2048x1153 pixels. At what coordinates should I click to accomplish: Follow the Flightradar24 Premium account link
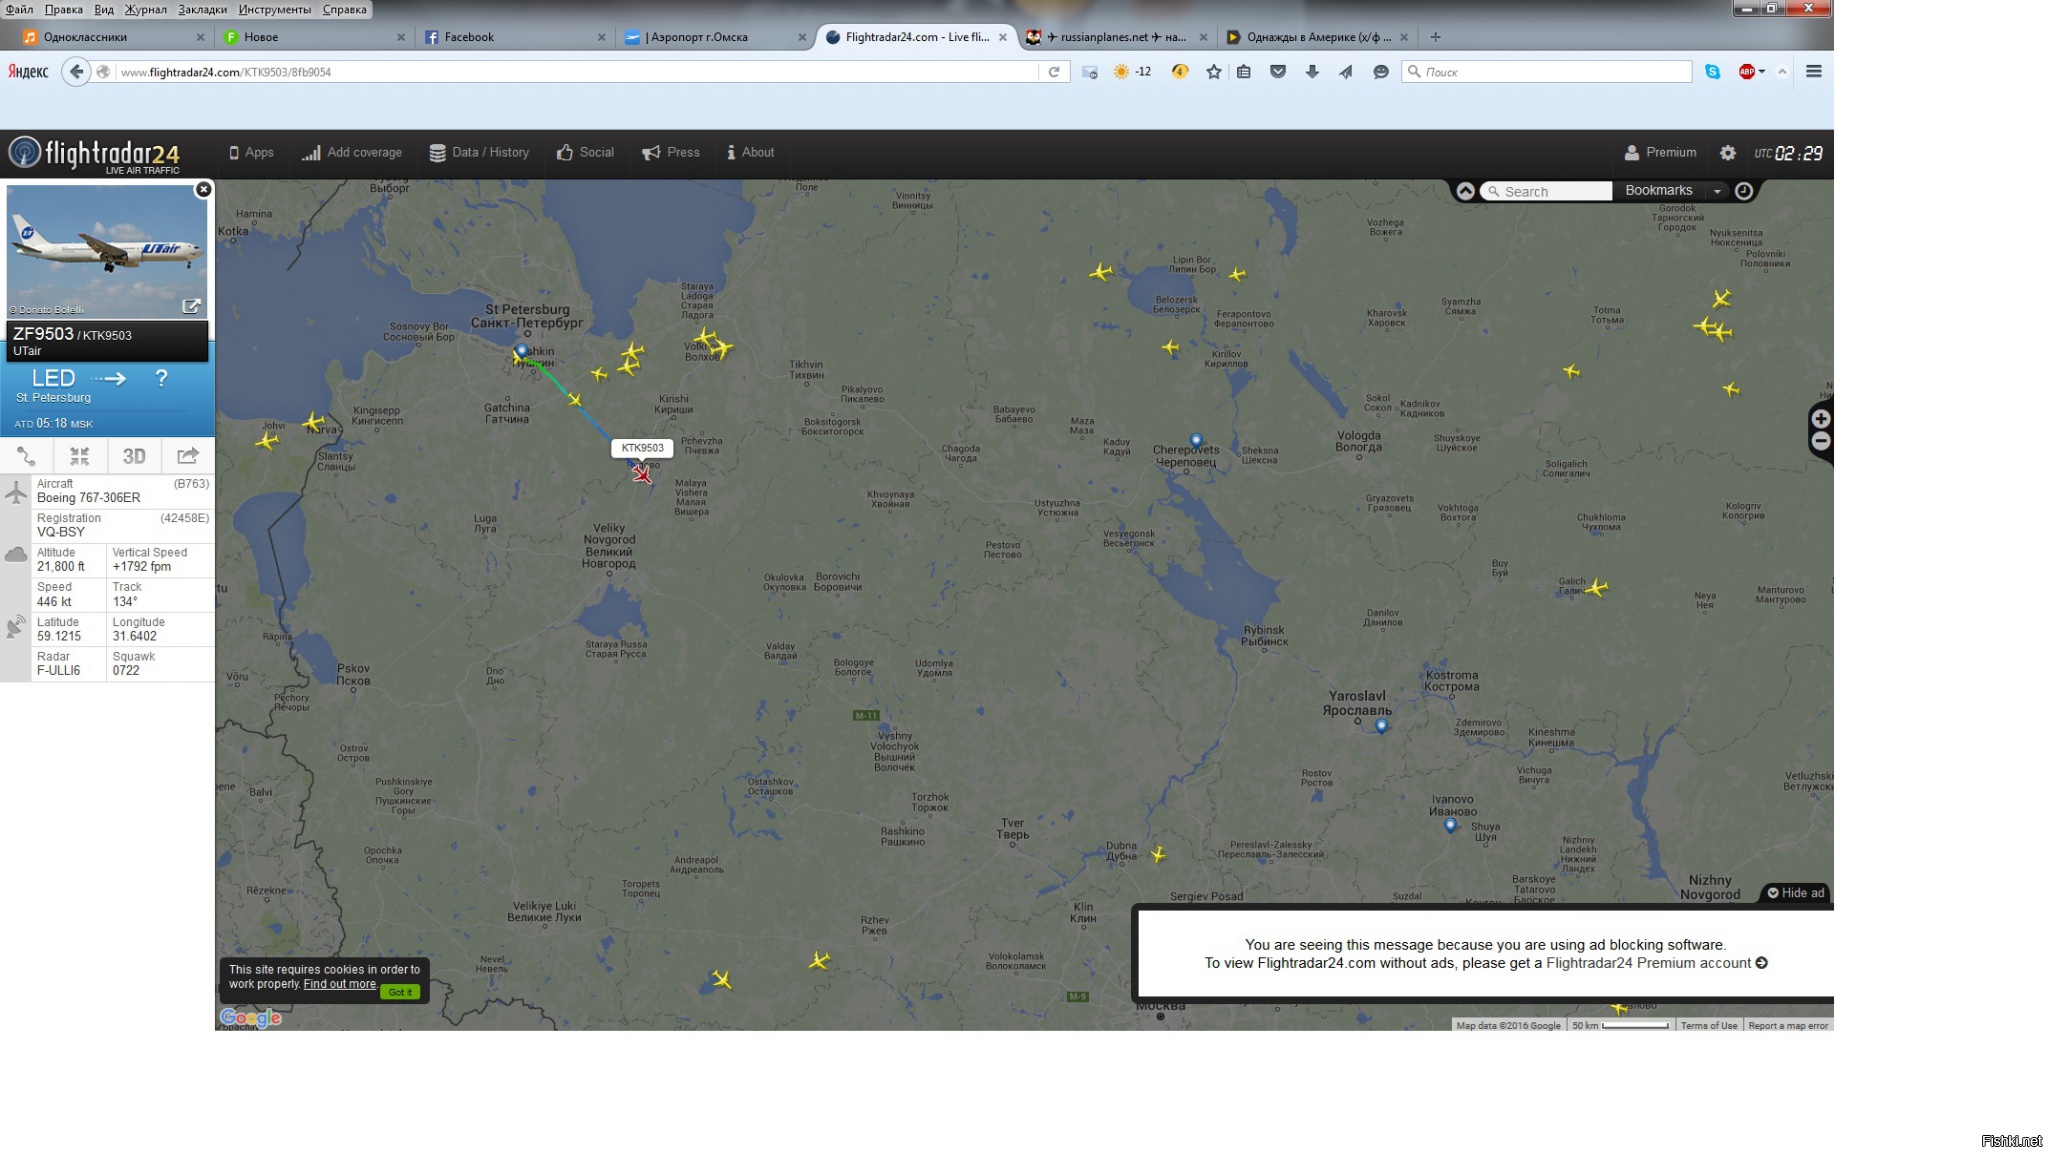[x=1648, y=963]
